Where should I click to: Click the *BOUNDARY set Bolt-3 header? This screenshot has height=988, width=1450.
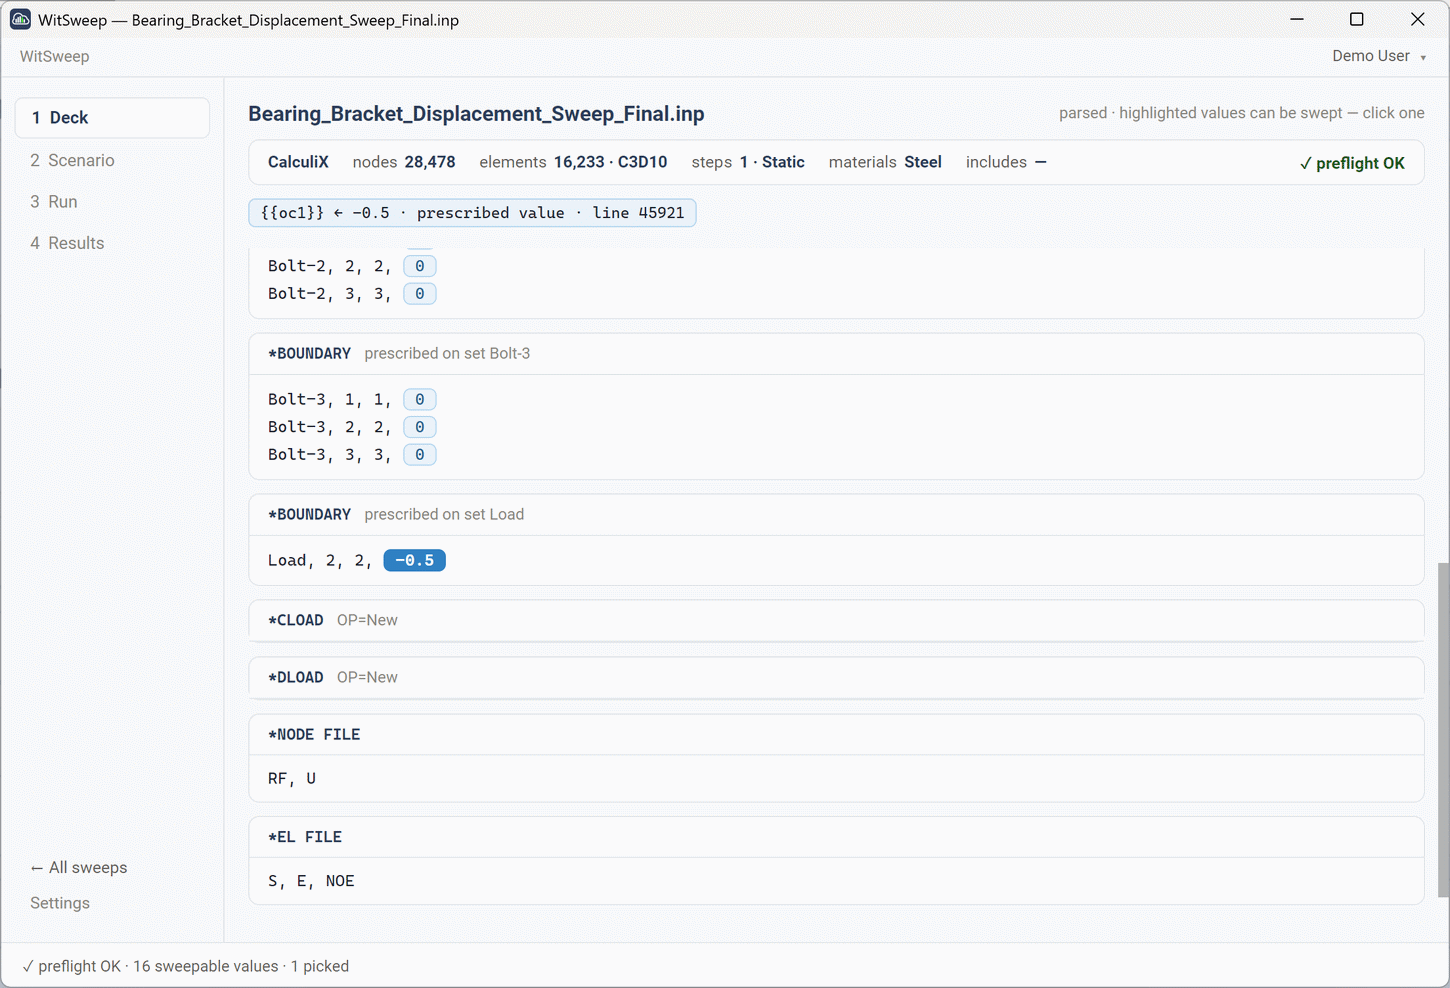tap(836, 354)
